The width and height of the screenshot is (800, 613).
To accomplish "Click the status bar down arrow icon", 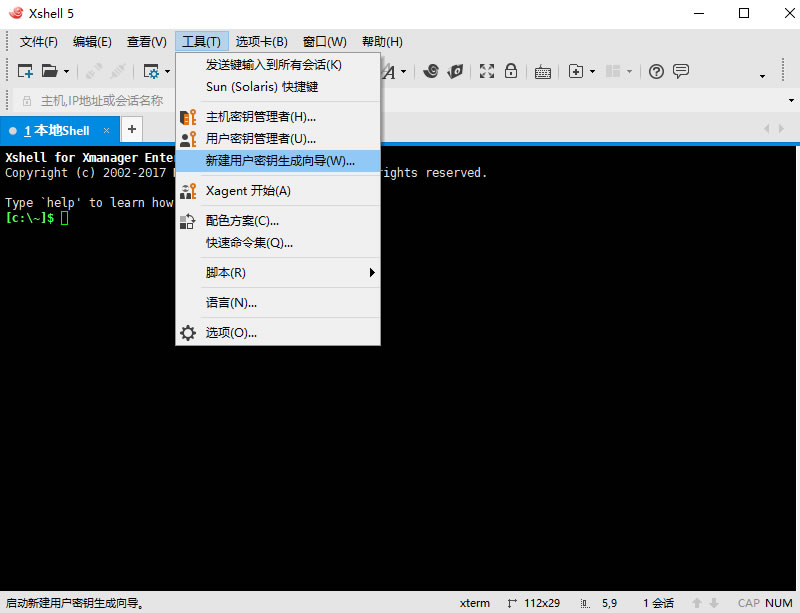I will coord(714,603).
